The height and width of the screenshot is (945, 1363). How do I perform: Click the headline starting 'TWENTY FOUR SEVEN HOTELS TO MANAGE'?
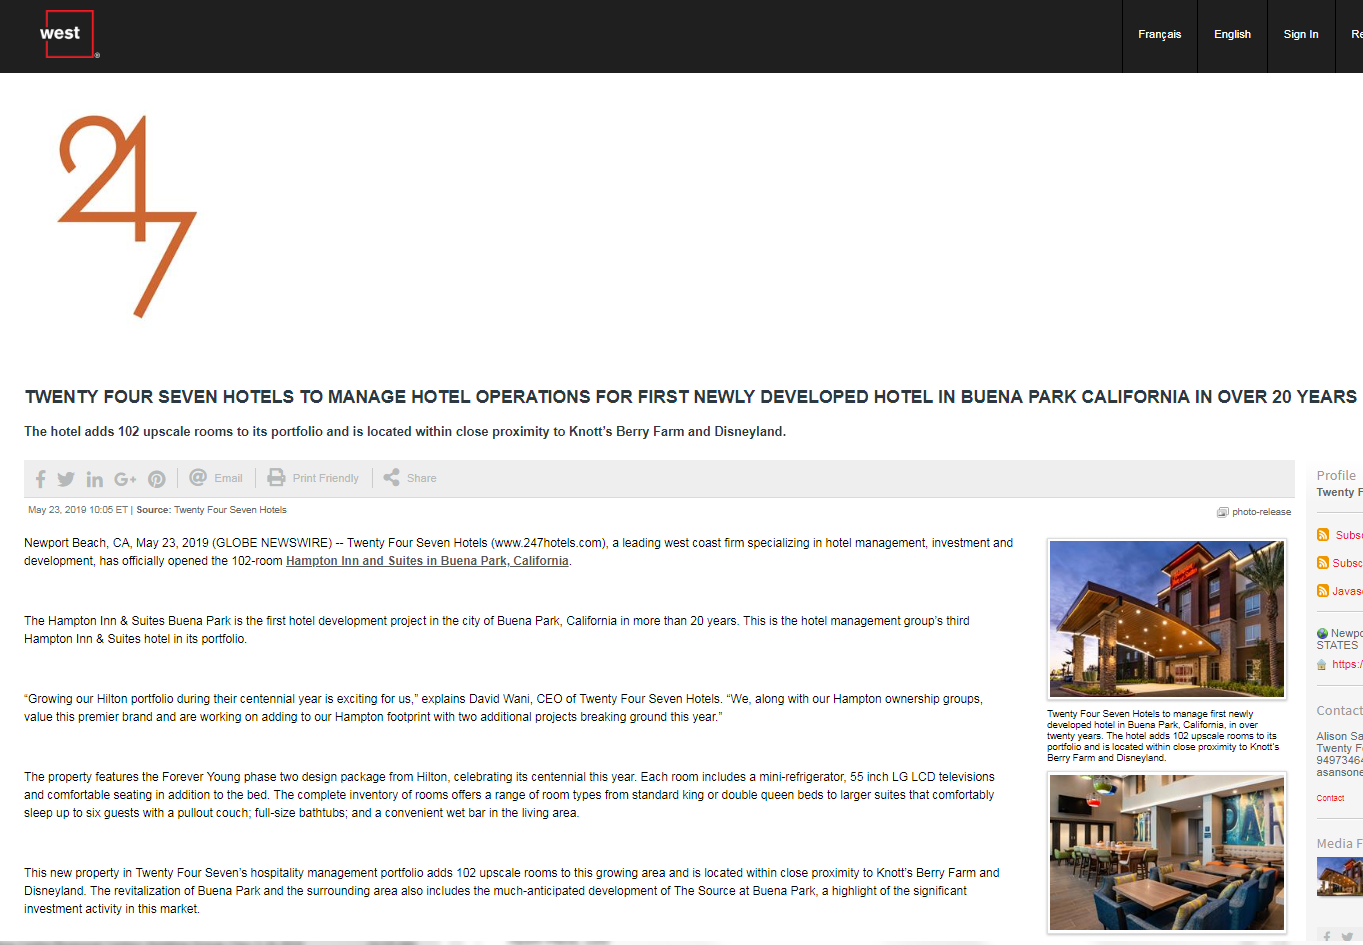pos(691,397)
